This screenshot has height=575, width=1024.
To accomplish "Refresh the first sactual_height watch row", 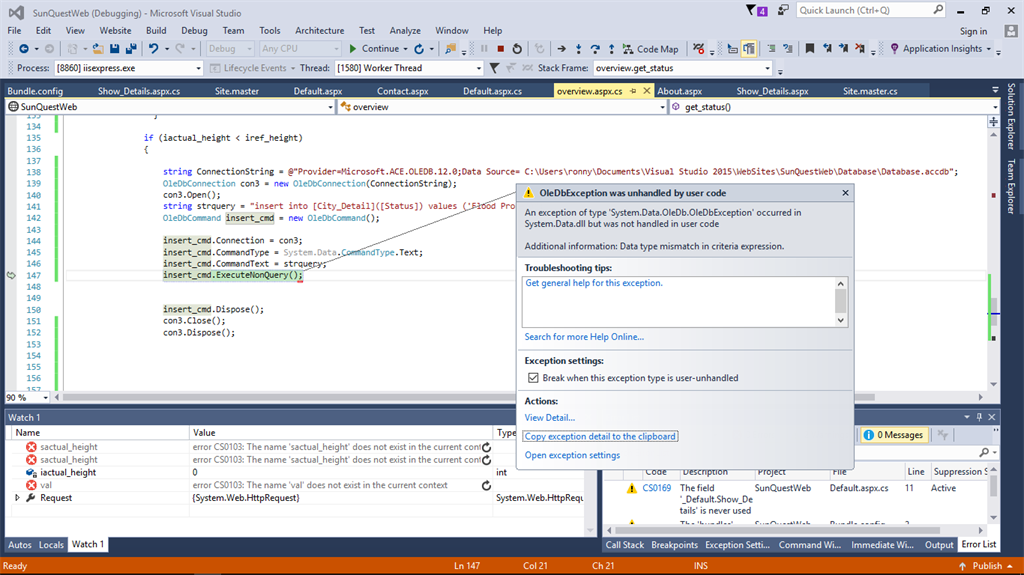I will click(x=487, y=448).
